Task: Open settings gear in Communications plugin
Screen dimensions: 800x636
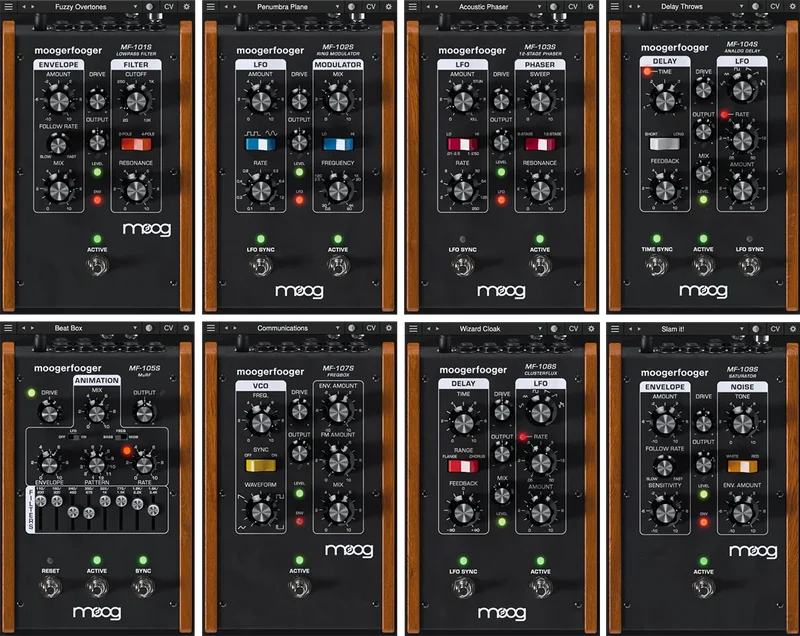Action: (x=388, y=328)
